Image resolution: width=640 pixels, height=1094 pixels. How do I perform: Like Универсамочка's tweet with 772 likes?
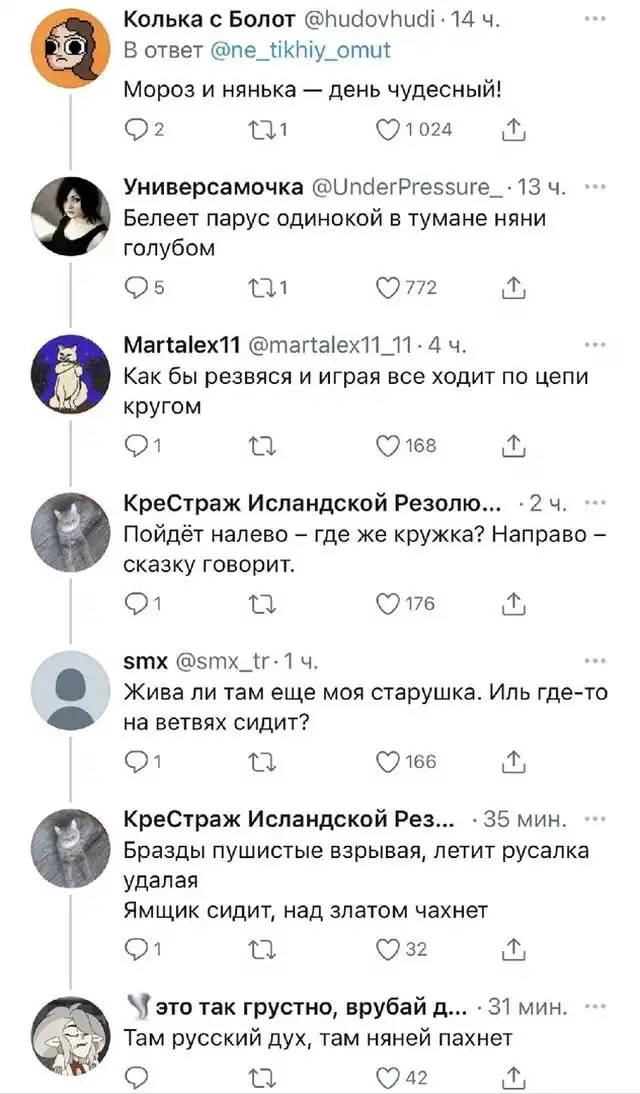click(x=384, y=288)
